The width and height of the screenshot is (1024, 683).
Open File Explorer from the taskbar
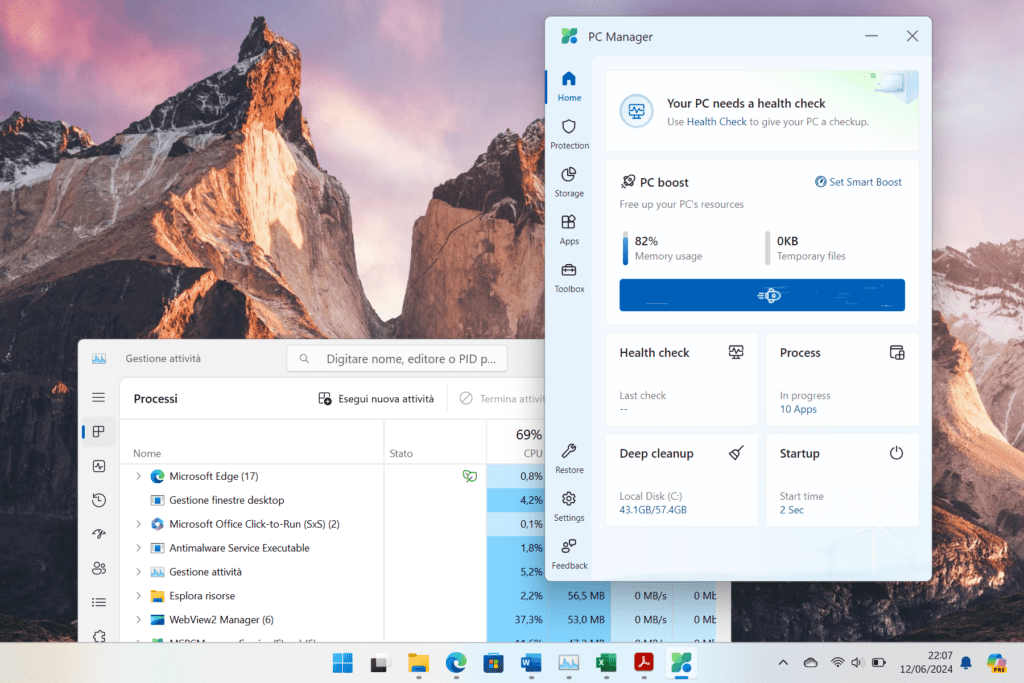coord(419,663)
